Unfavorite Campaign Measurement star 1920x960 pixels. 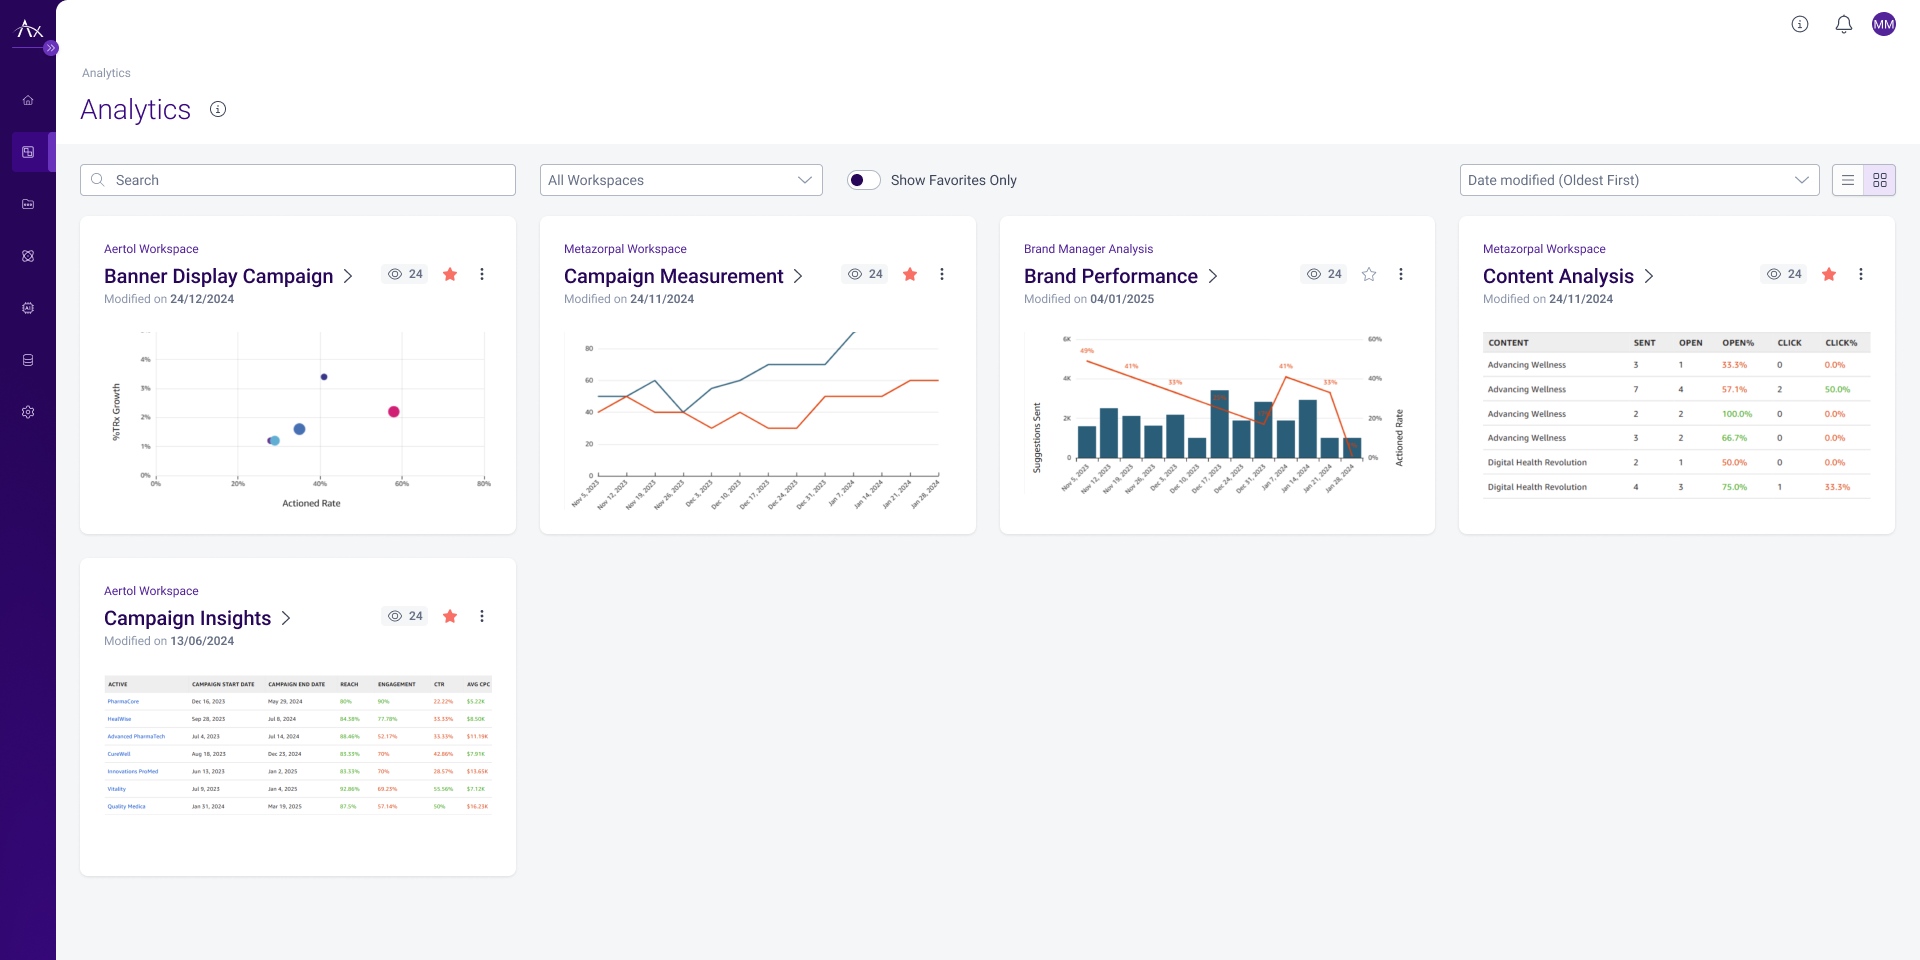(910, 274)
